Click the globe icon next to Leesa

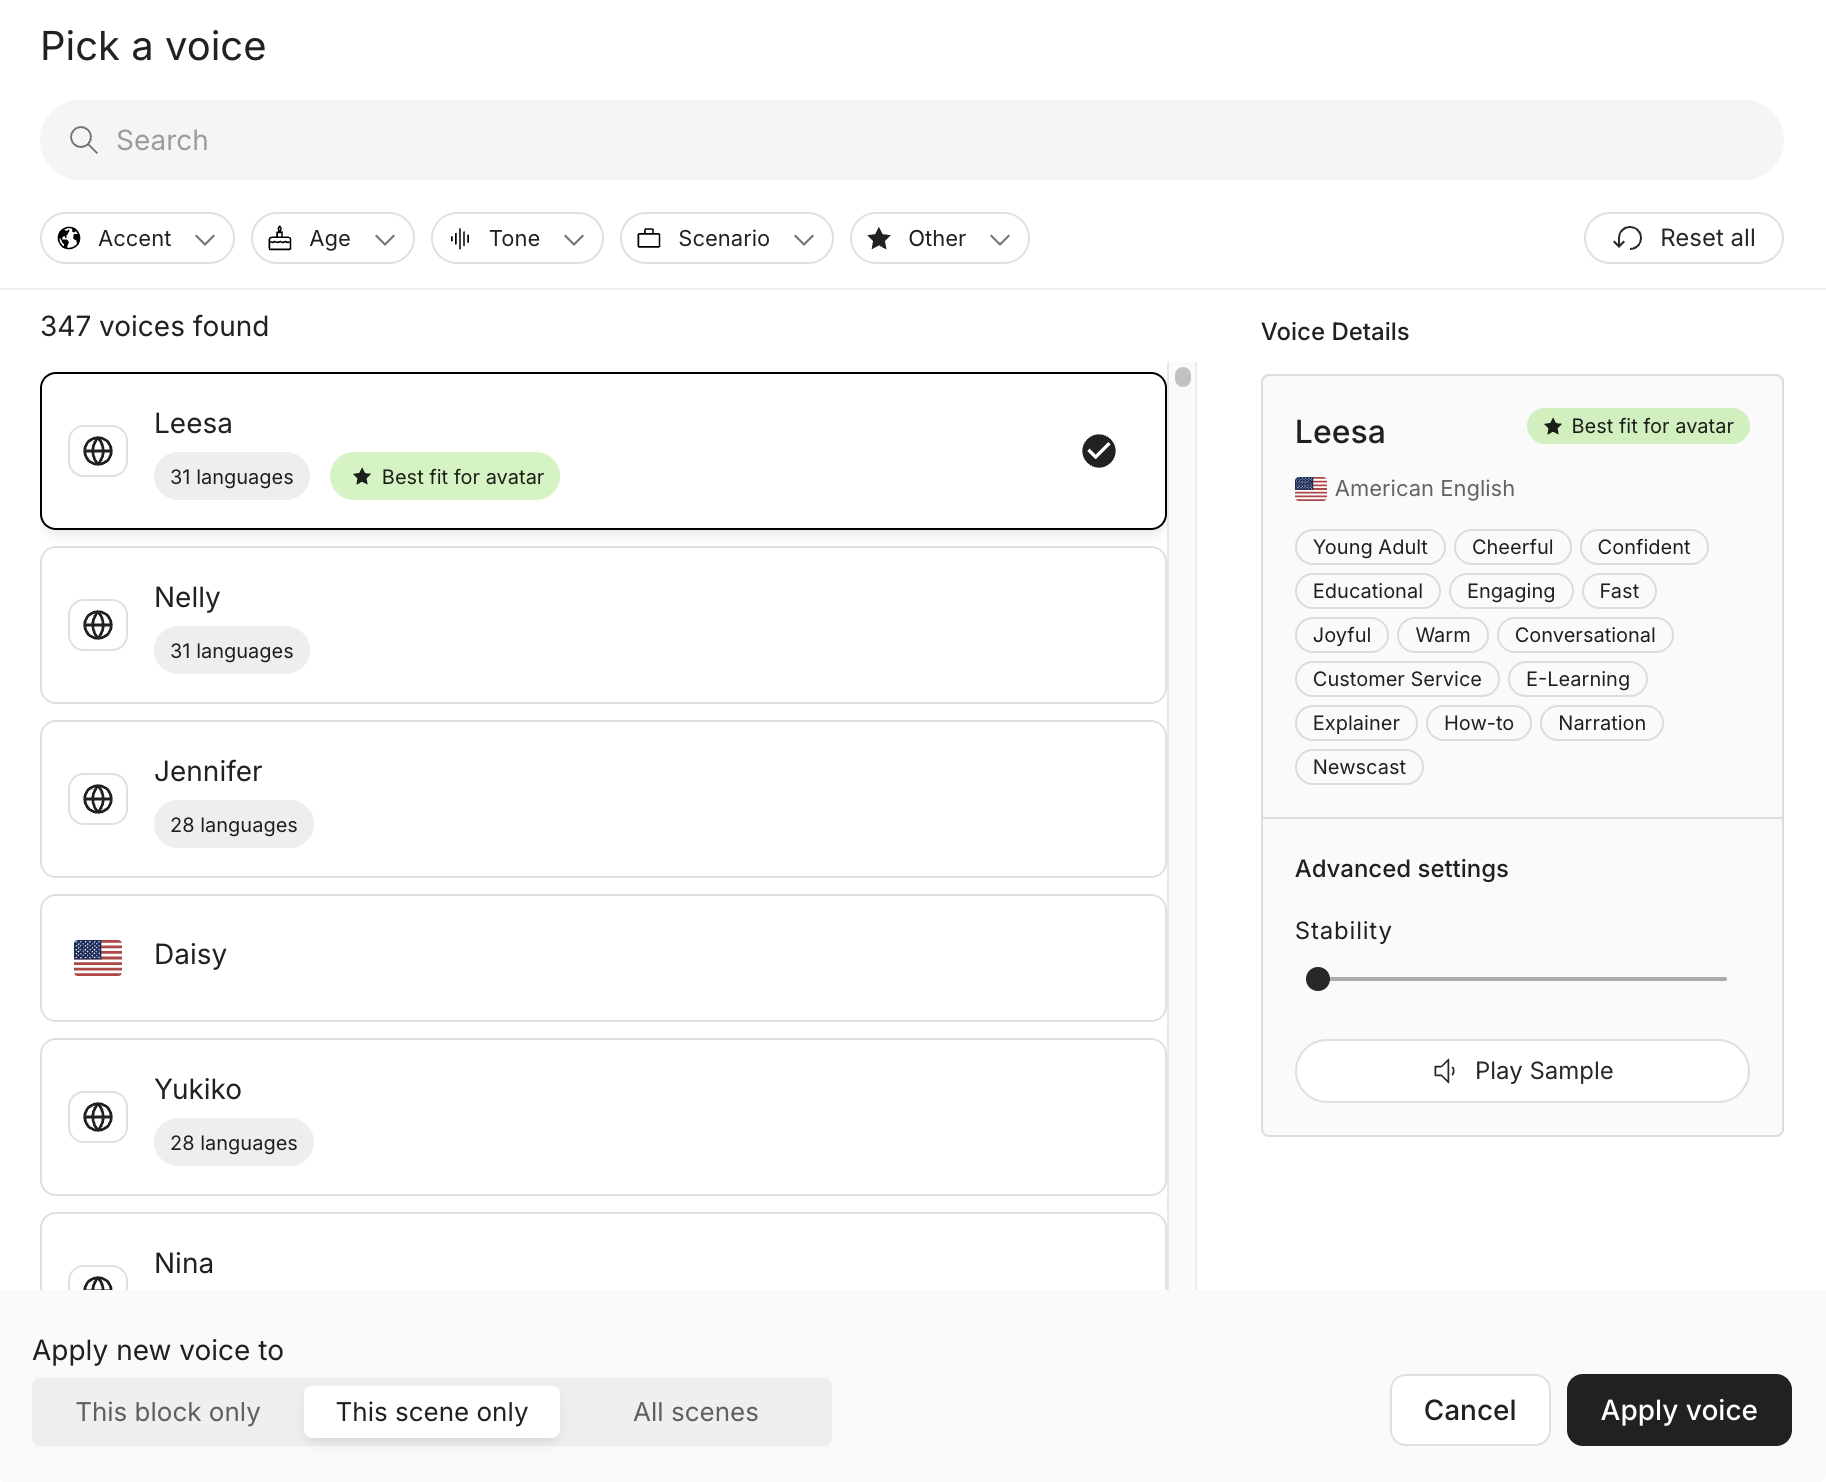coord(98,451)
